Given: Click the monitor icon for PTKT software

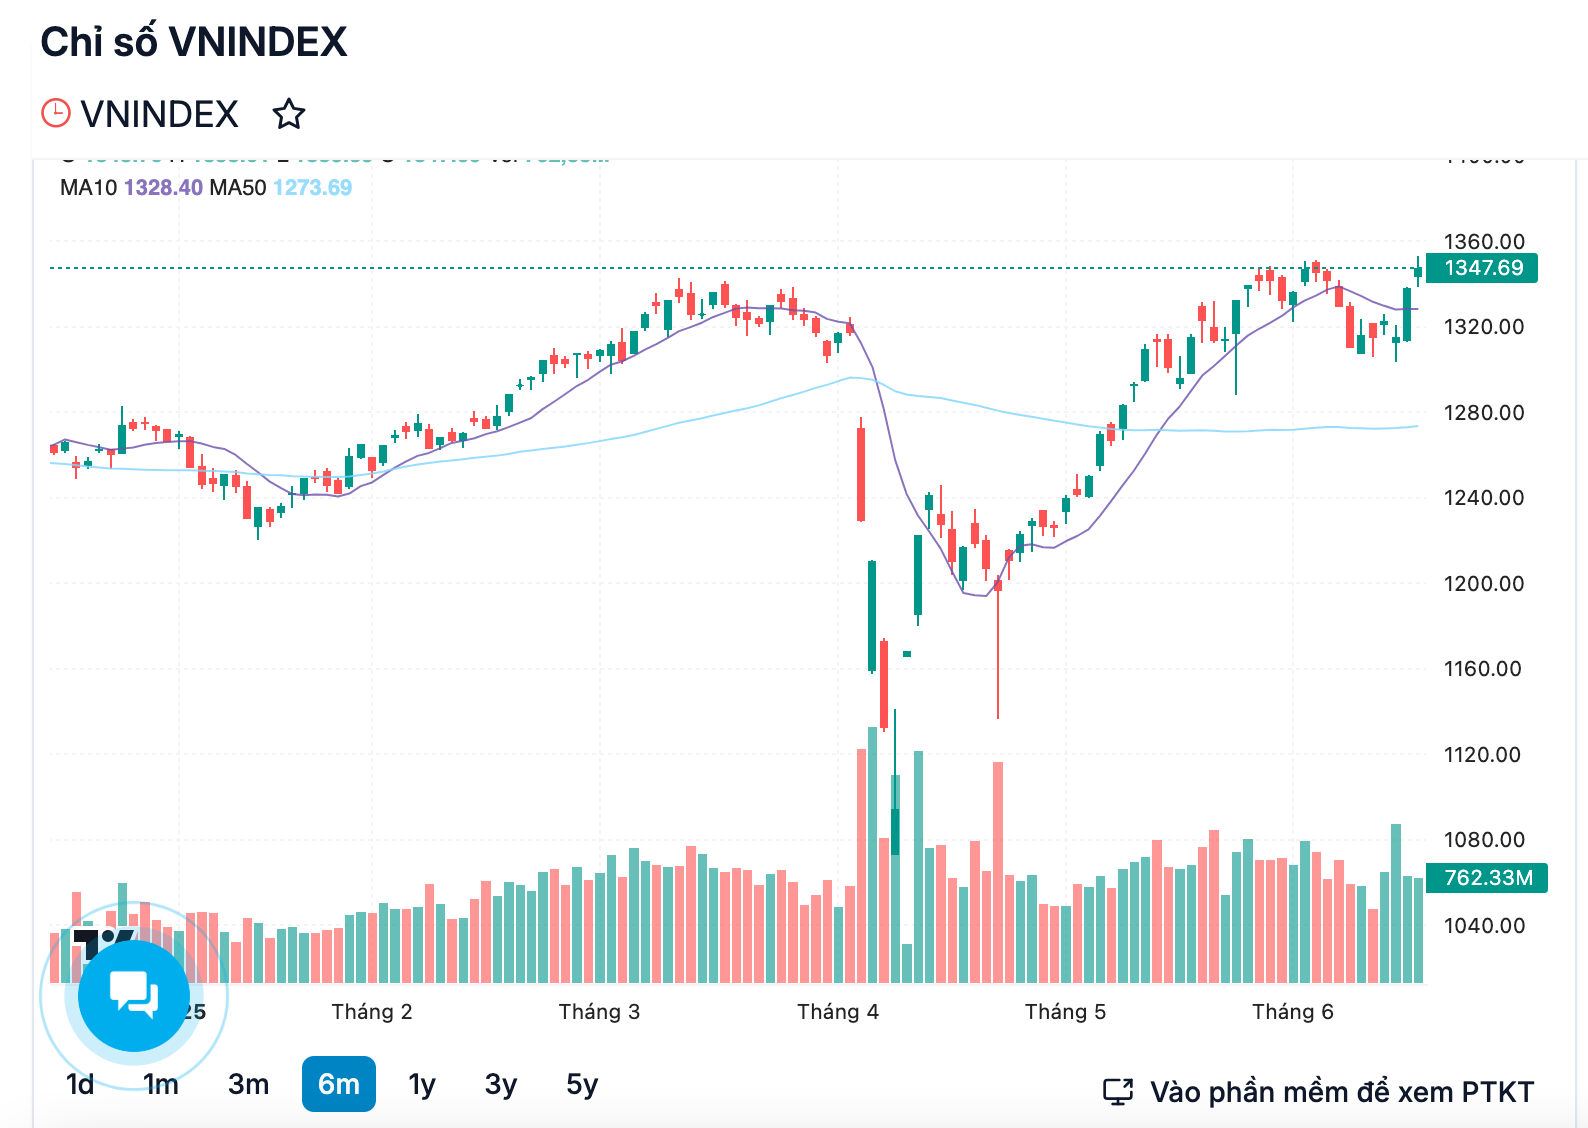Looking at the screenshot, I should point(1118,1092).
